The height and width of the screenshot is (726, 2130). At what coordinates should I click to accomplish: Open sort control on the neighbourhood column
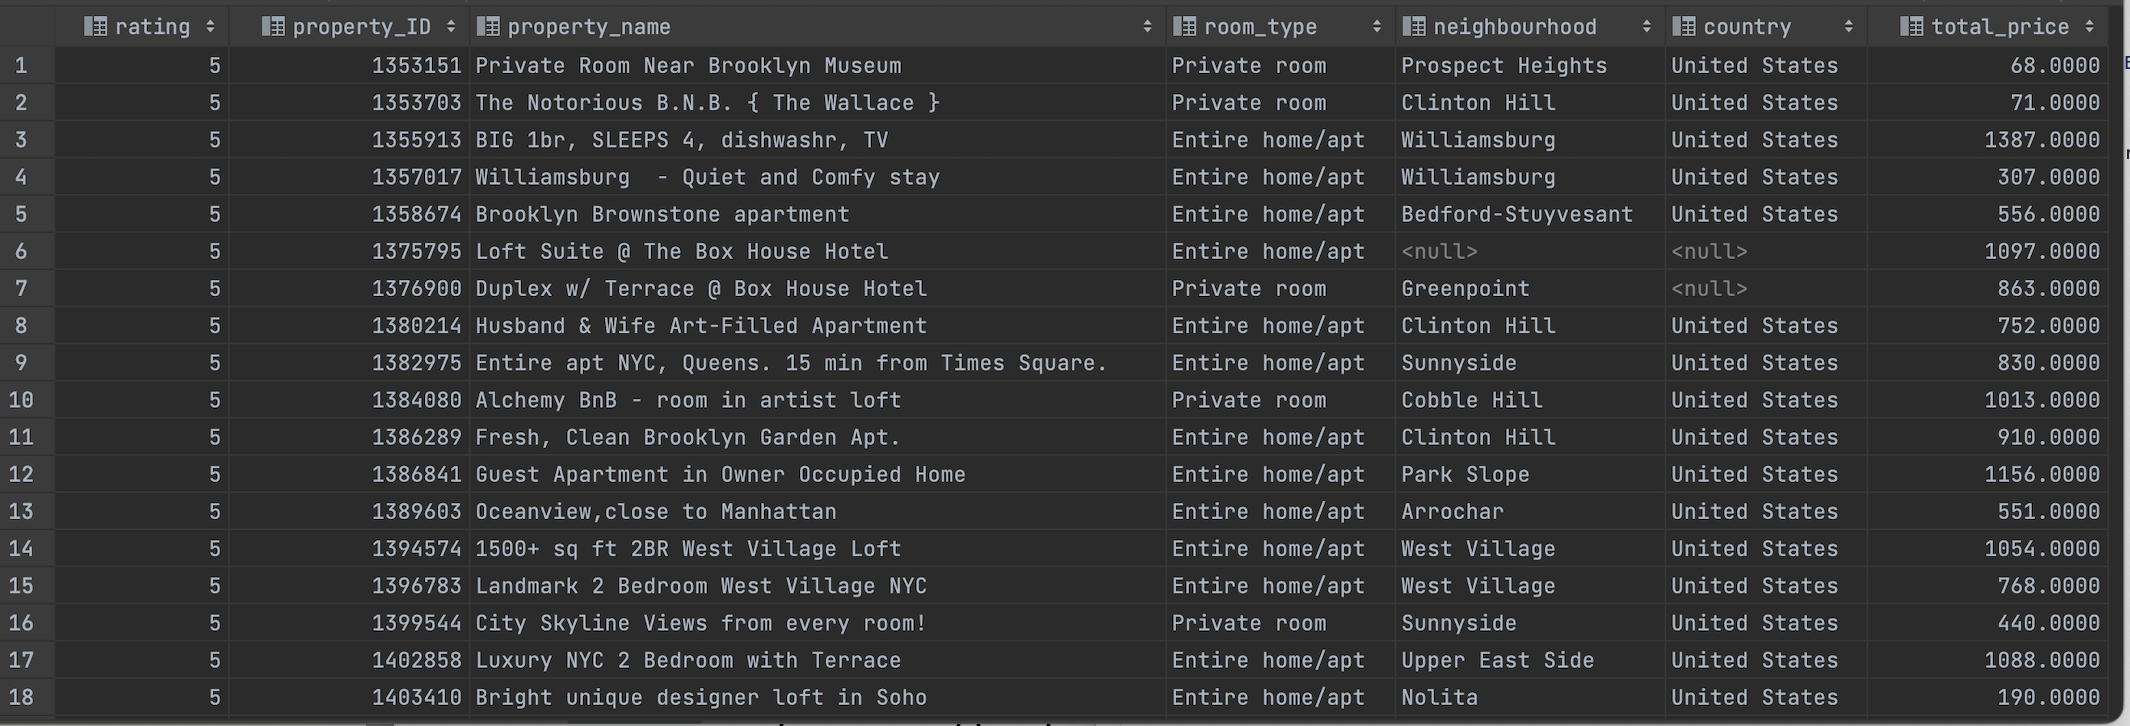(1646, 26)
